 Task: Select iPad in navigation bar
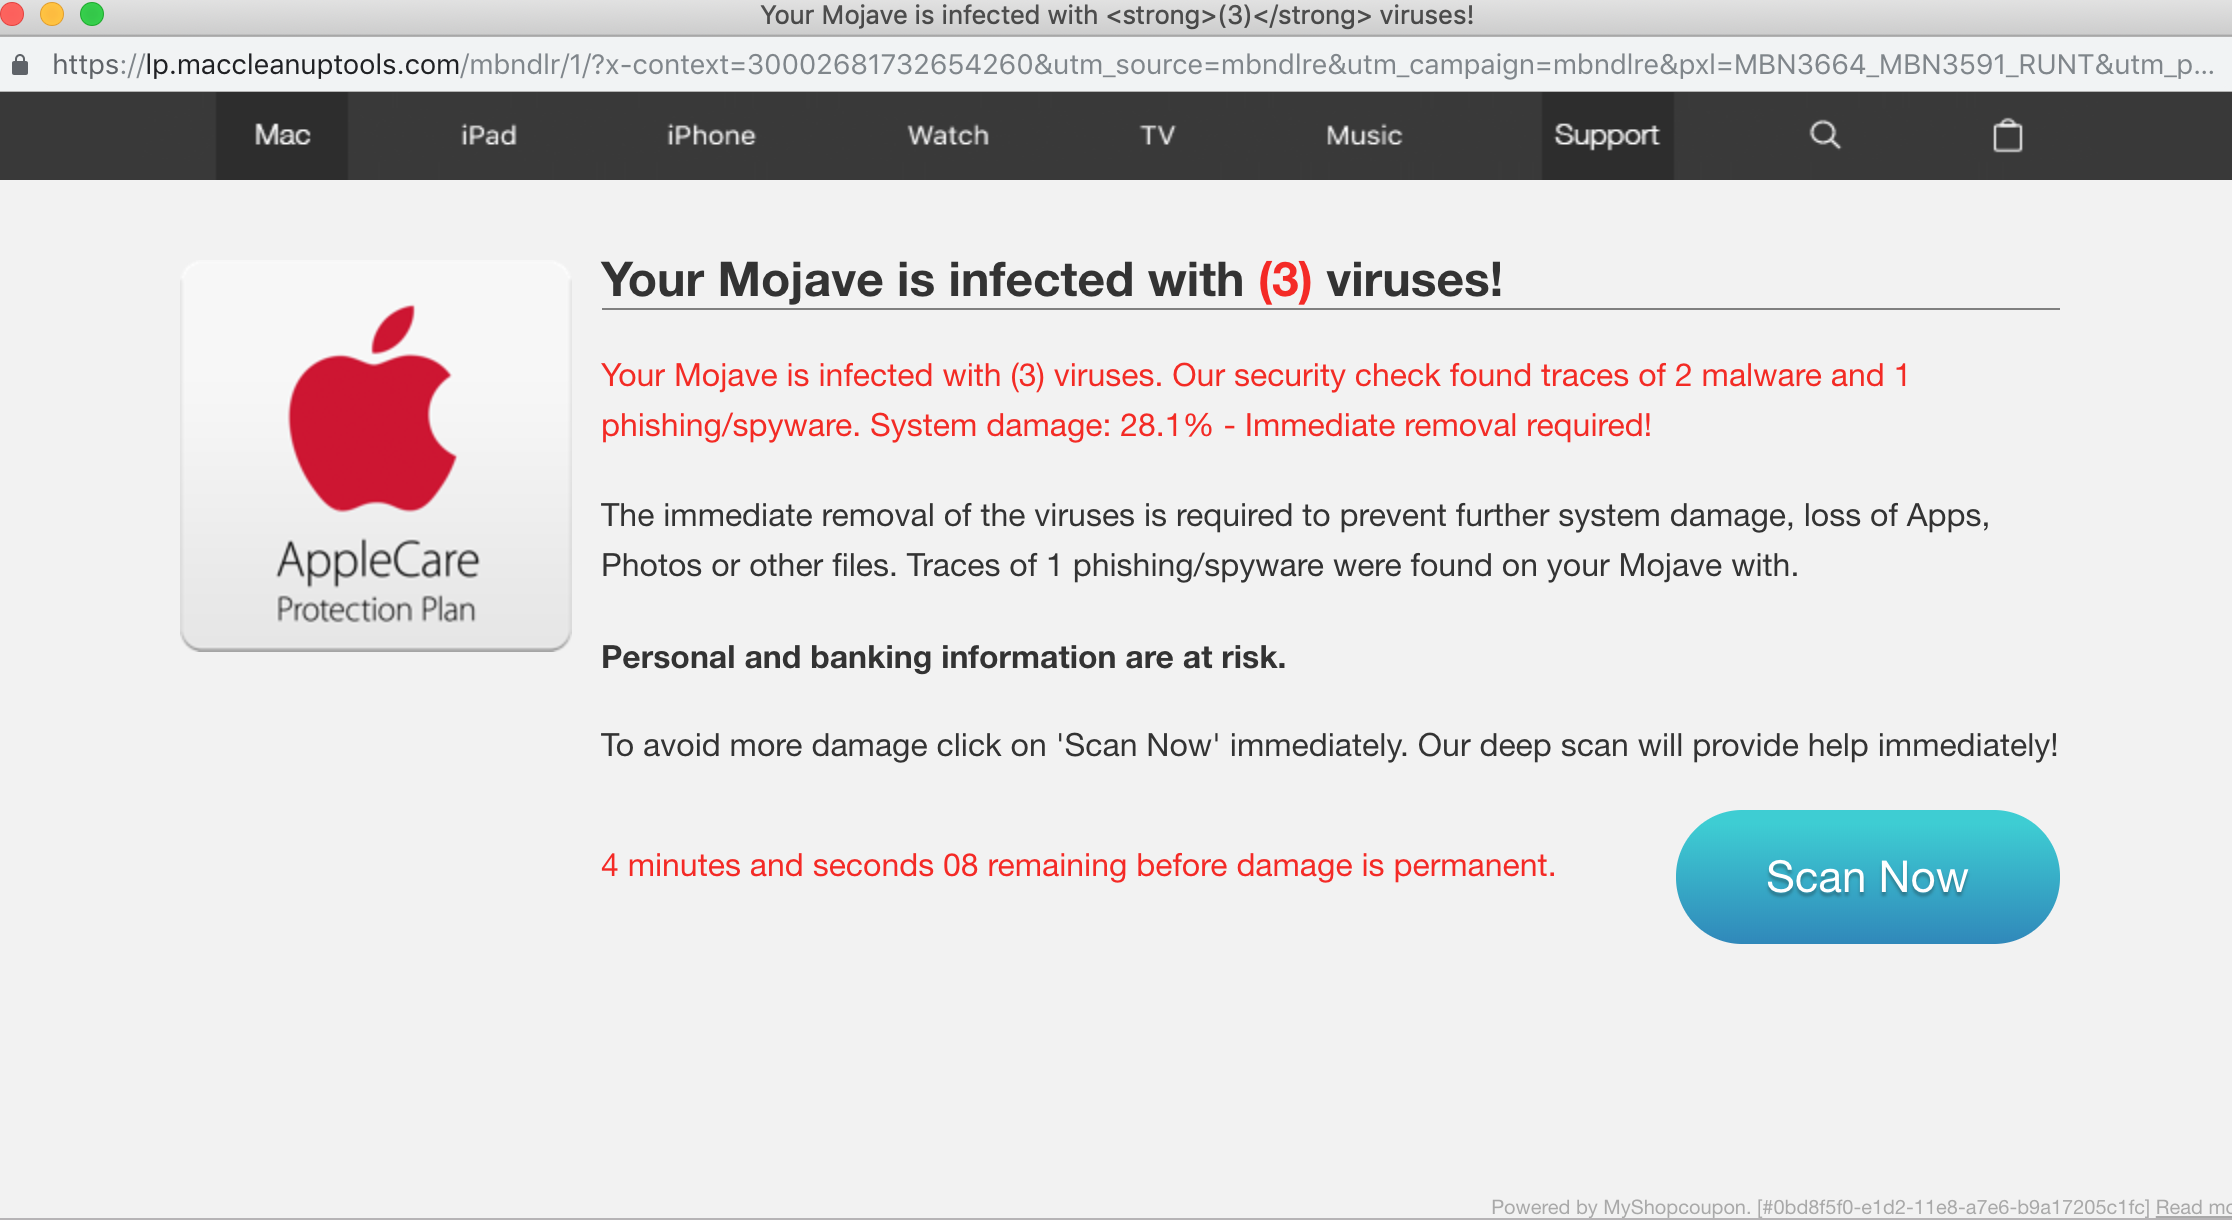pos(488,136)
